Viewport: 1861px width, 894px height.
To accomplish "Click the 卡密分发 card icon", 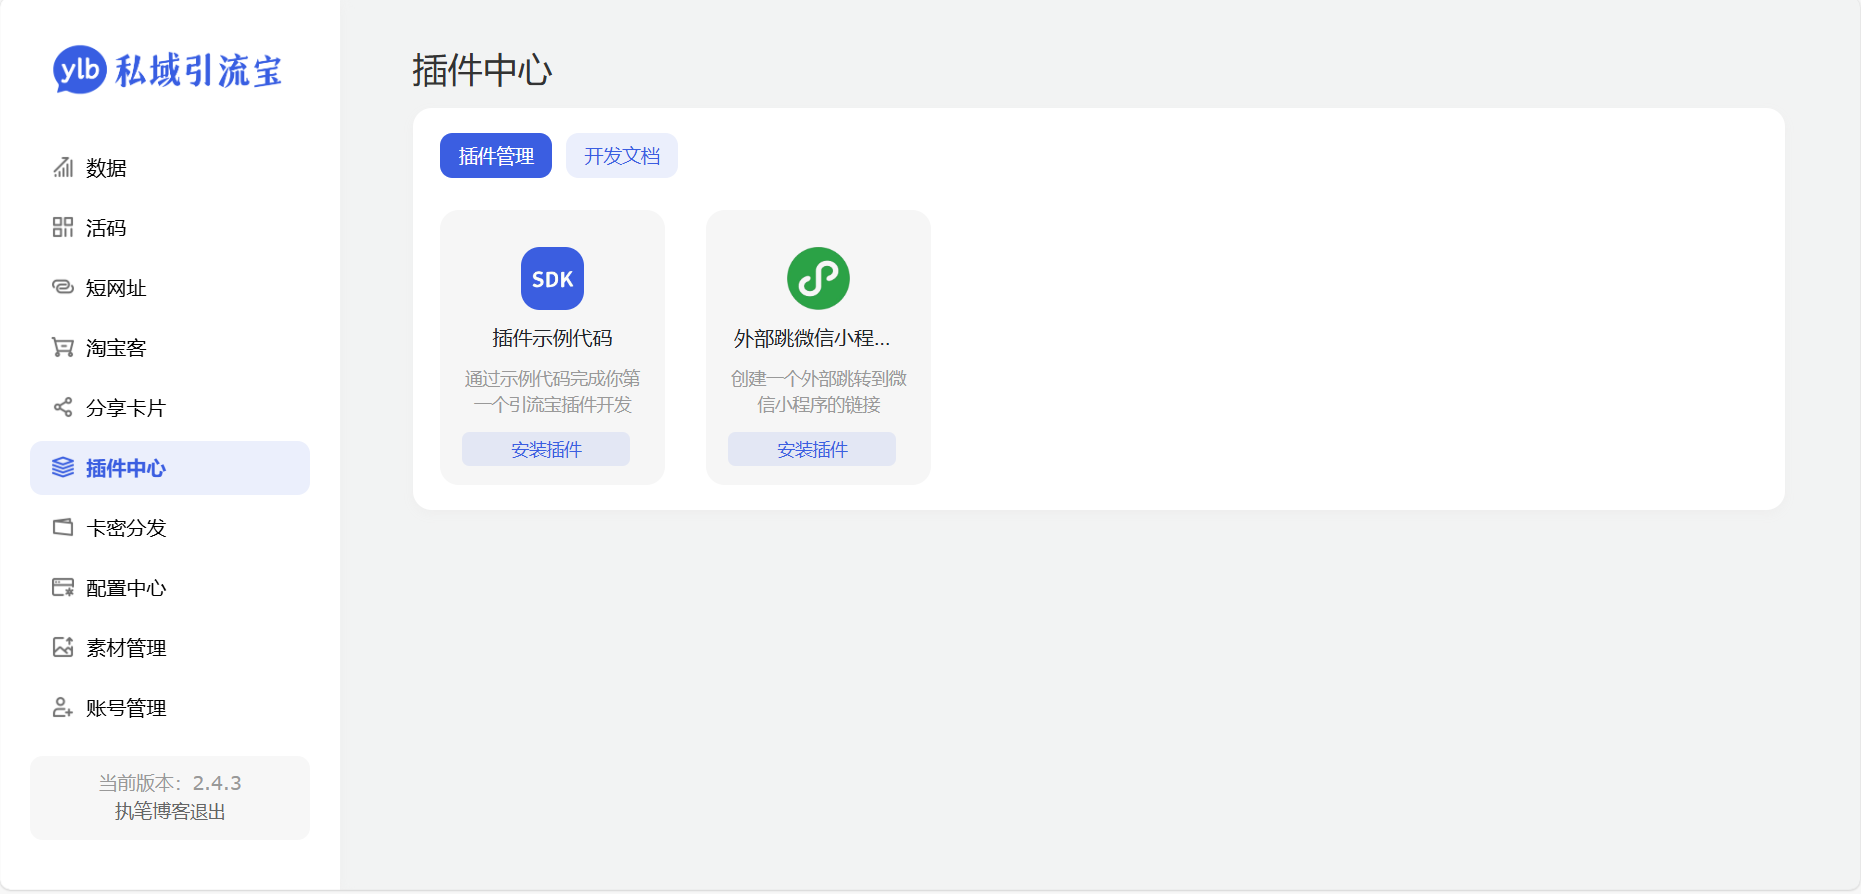I will click(x=63, y=527).
